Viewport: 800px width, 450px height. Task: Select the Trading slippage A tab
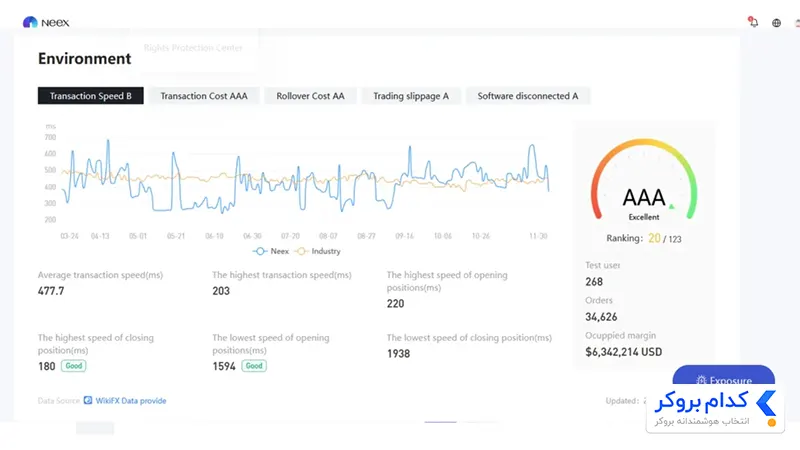pyautogui.click(x=411, y=96)
